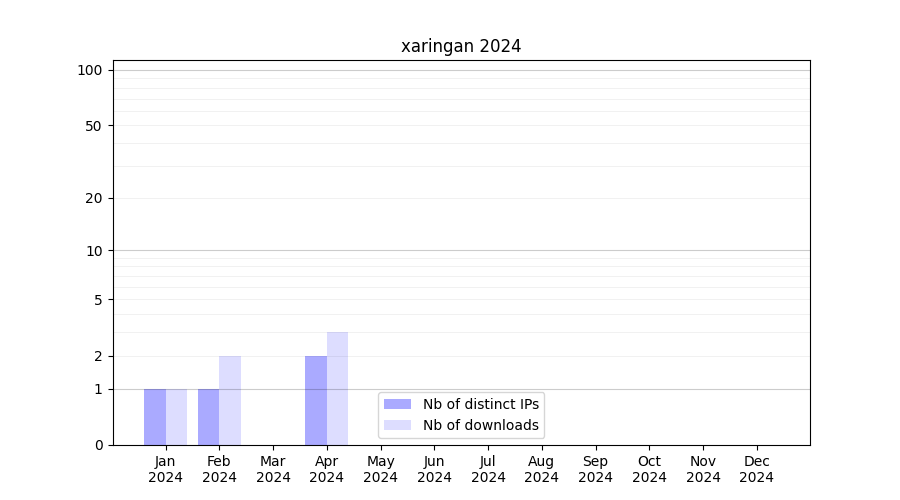Image resolution: width=900 pixels, height=500 pixels.
Task: Select the '50' y-axis tick label
Action: click(94, 126)
